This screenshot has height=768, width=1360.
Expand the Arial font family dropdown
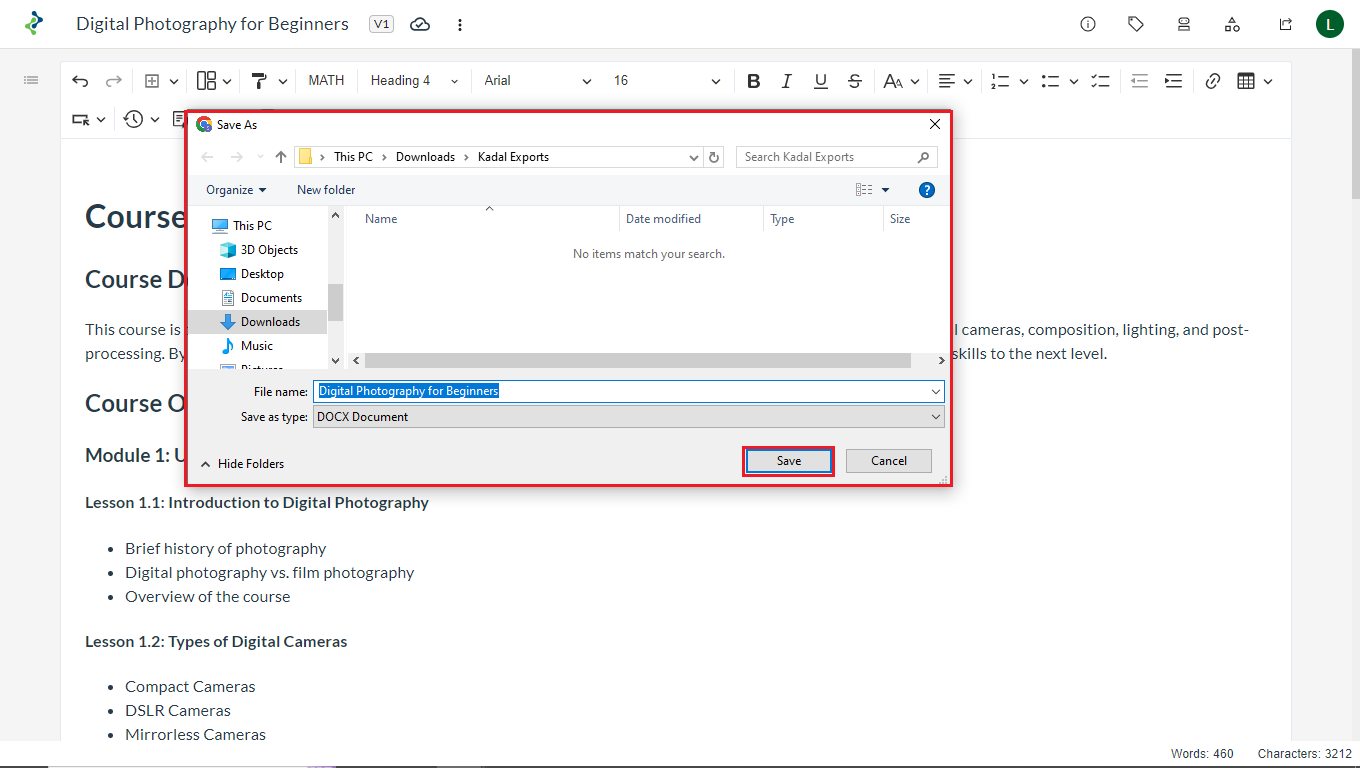click(x=537, y=81)
